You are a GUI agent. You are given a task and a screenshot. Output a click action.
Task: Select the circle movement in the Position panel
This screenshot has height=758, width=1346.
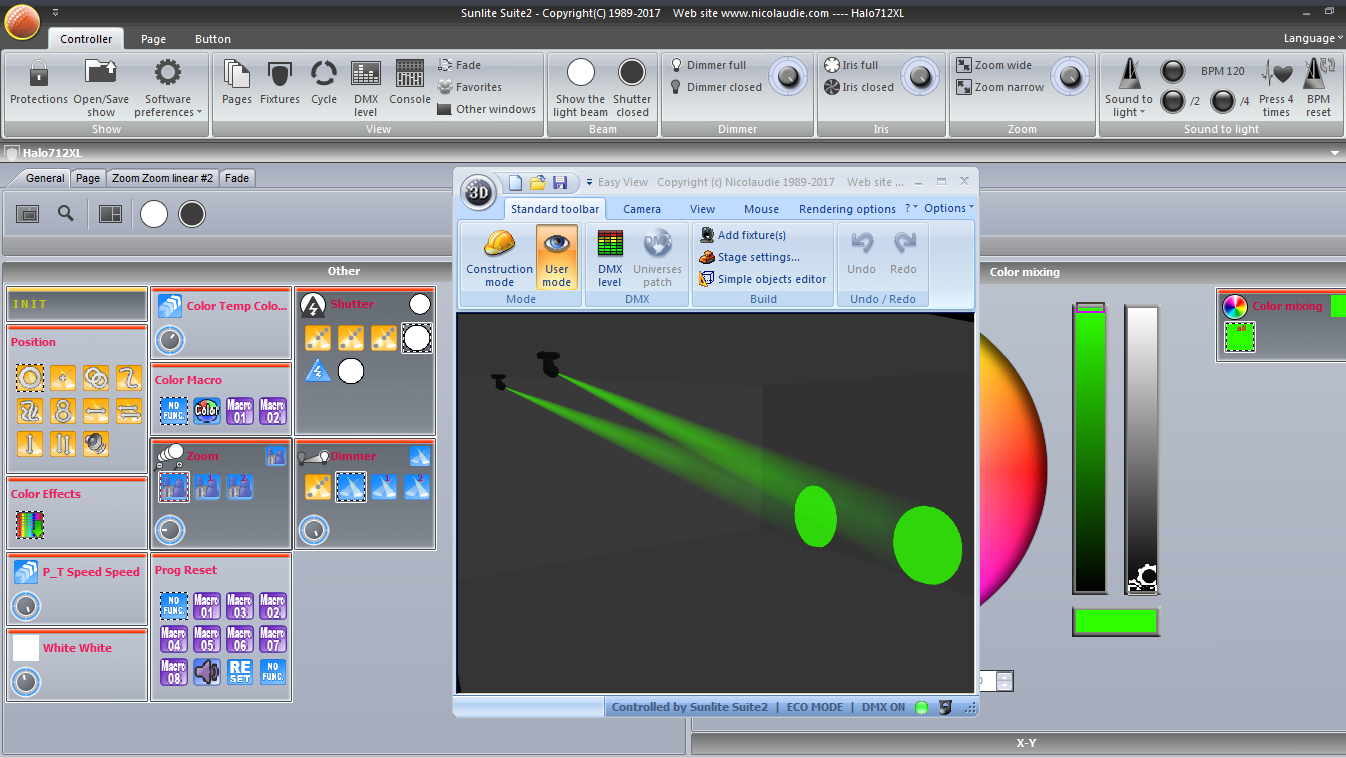tap(30, 377)
